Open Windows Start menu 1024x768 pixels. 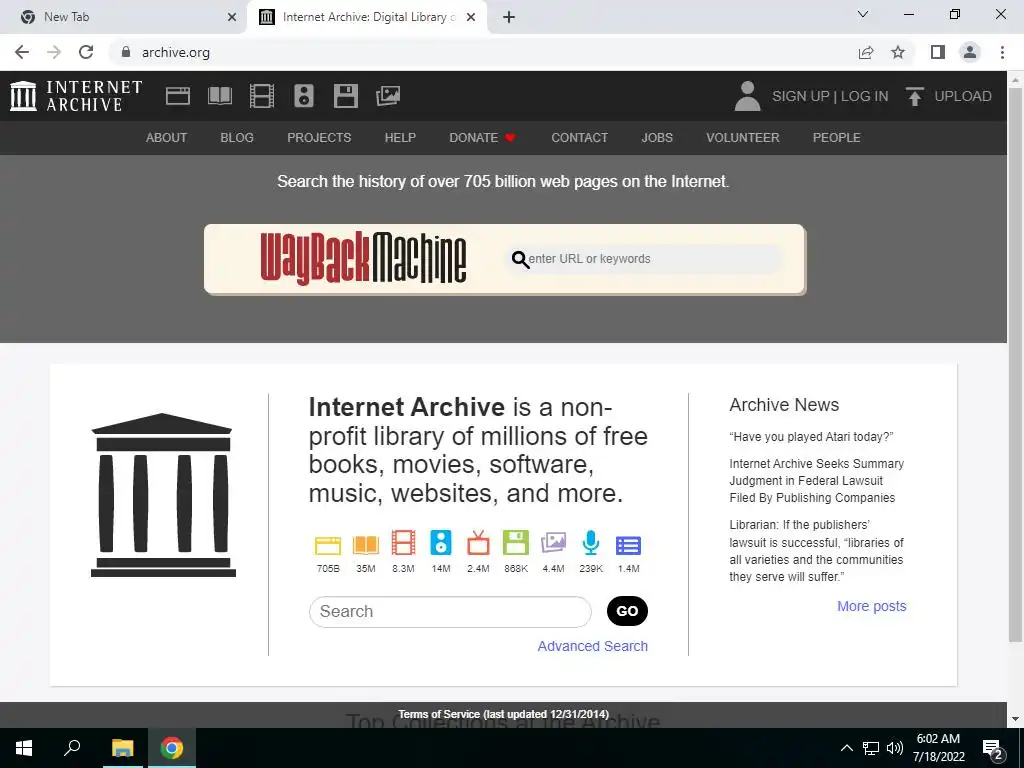click(x=24, y=748)
